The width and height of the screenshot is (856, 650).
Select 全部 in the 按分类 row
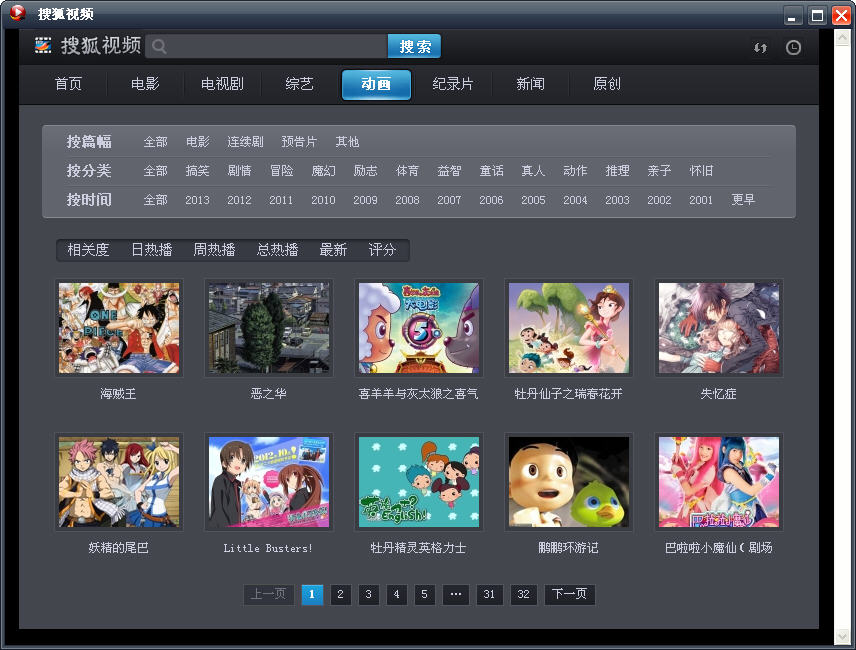156,171
